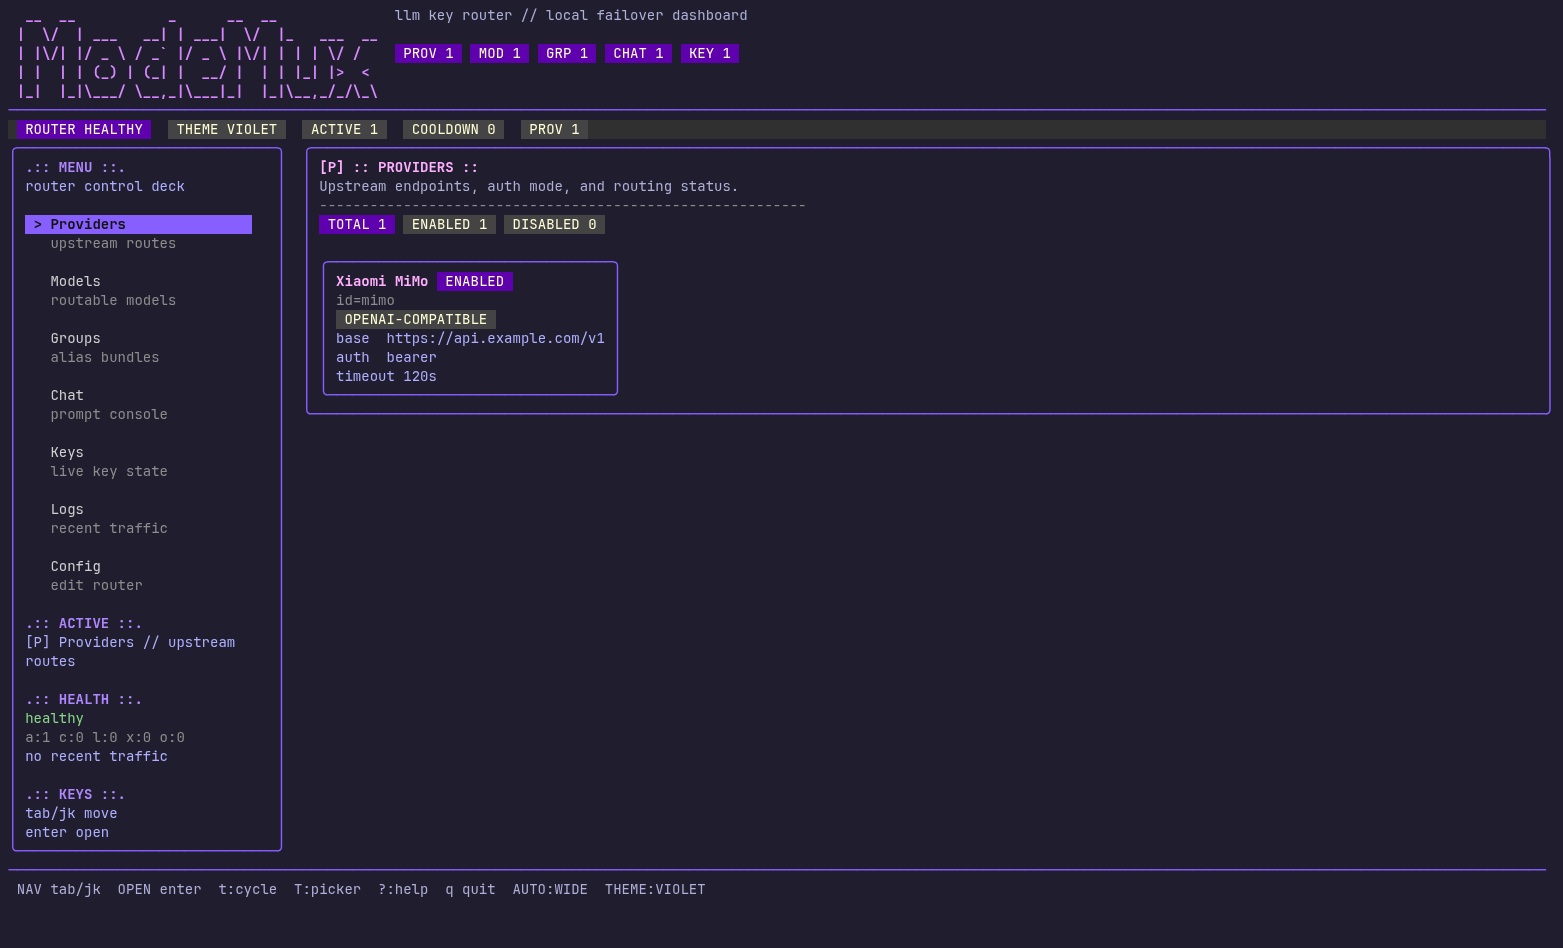Click the TOTAL 1 filter chip
Screen dimensions: 1563x948
(x=357, y=224)
